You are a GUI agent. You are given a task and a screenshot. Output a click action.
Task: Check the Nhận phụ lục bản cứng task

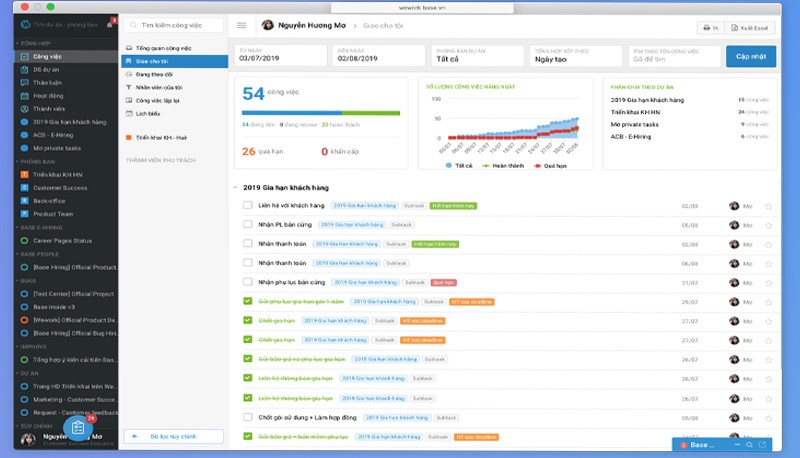[x=247, y=282]
